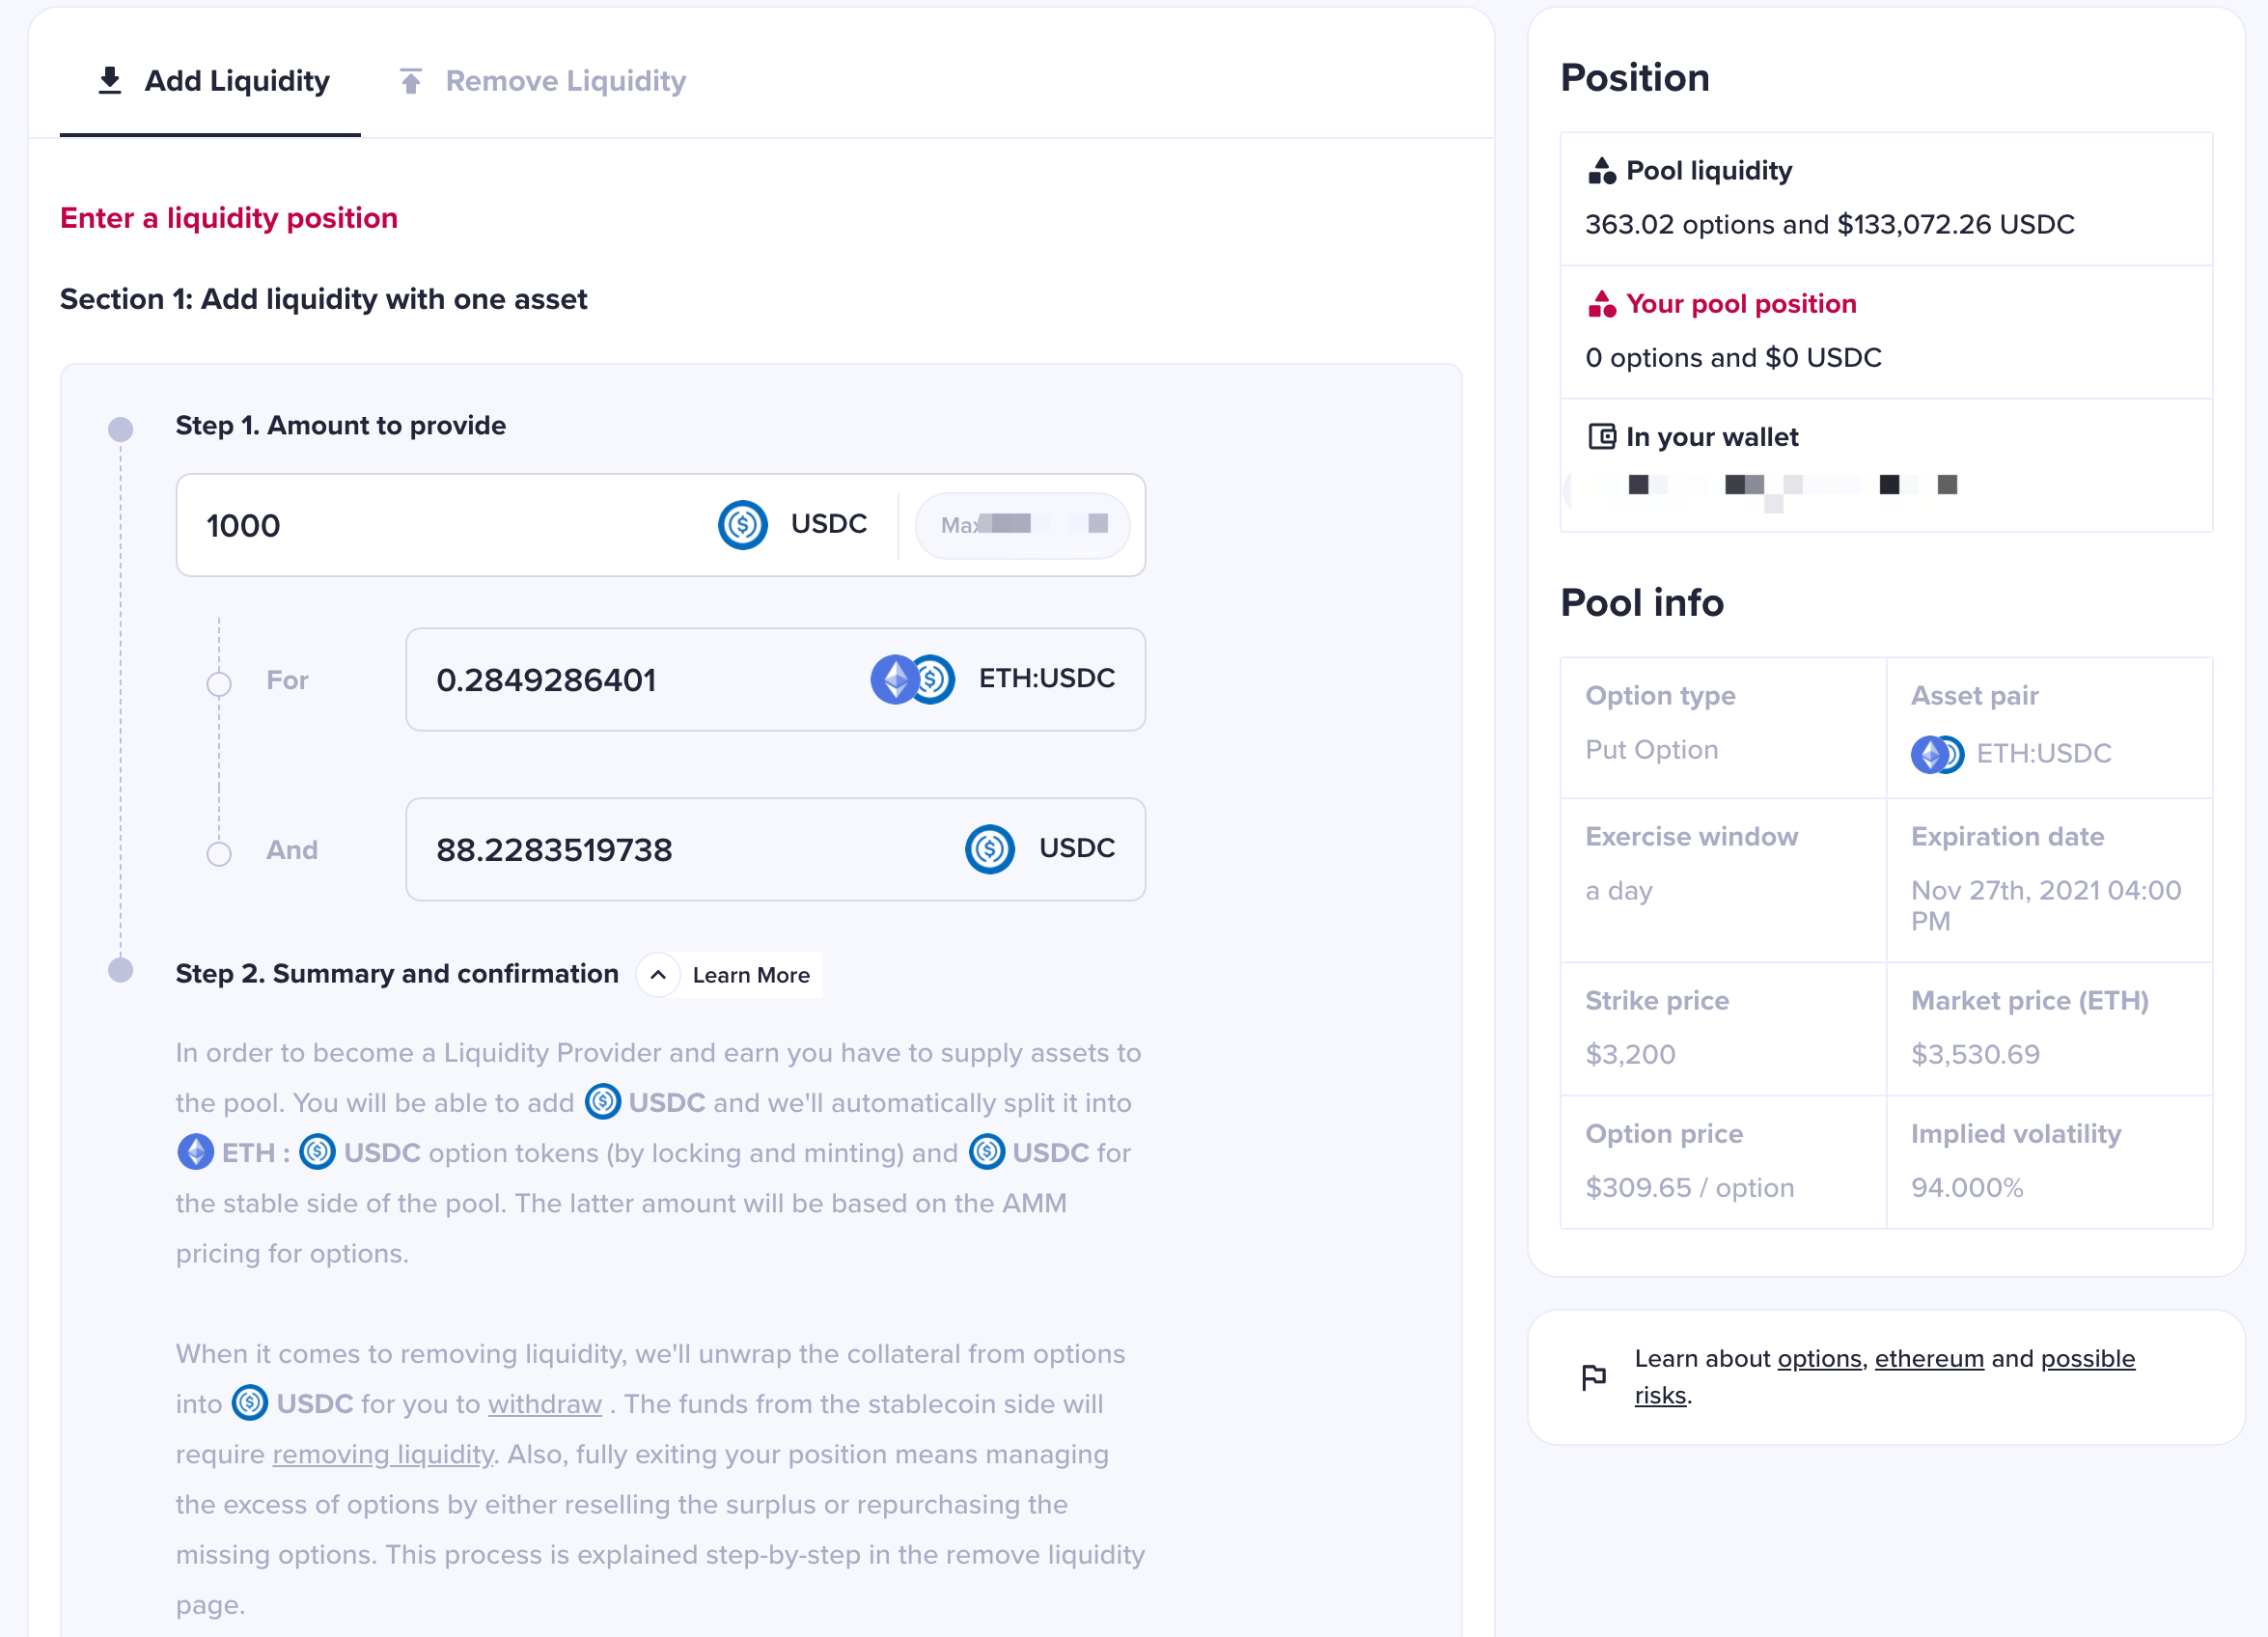2268x1637 pixels.
Task: Click the USDC icon in the And field
Action: [989, 849]
